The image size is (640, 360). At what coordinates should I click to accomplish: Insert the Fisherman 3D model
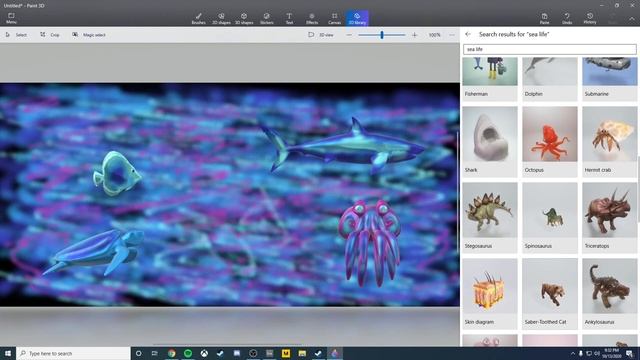click(490, 79)
